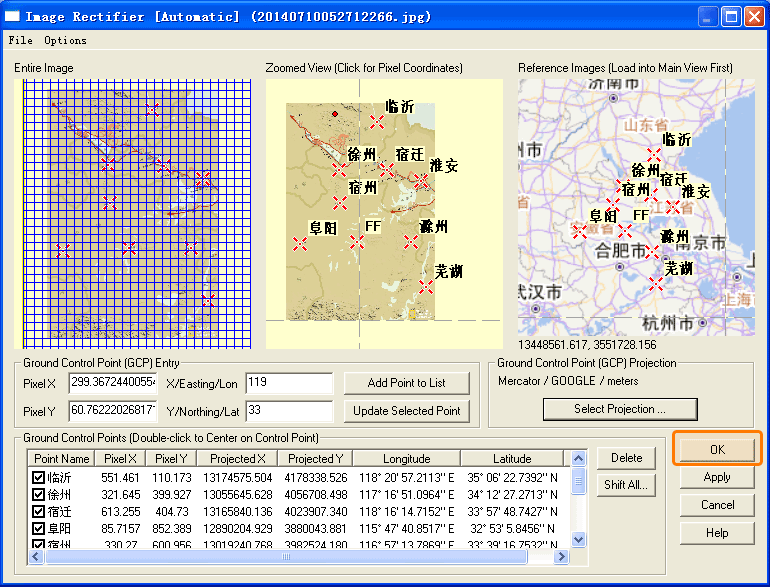The height and width of the screenshot is (587, 770).
Task: Click the OK button
Action: point(717,449)
